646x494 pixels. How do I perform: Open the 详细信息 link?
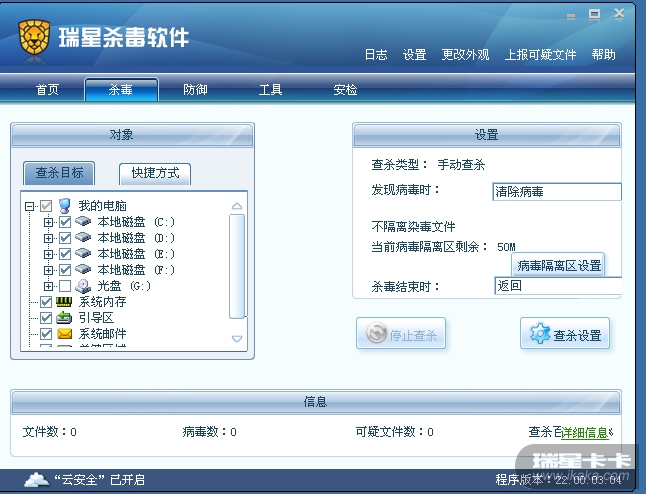[x=585, y=433]
